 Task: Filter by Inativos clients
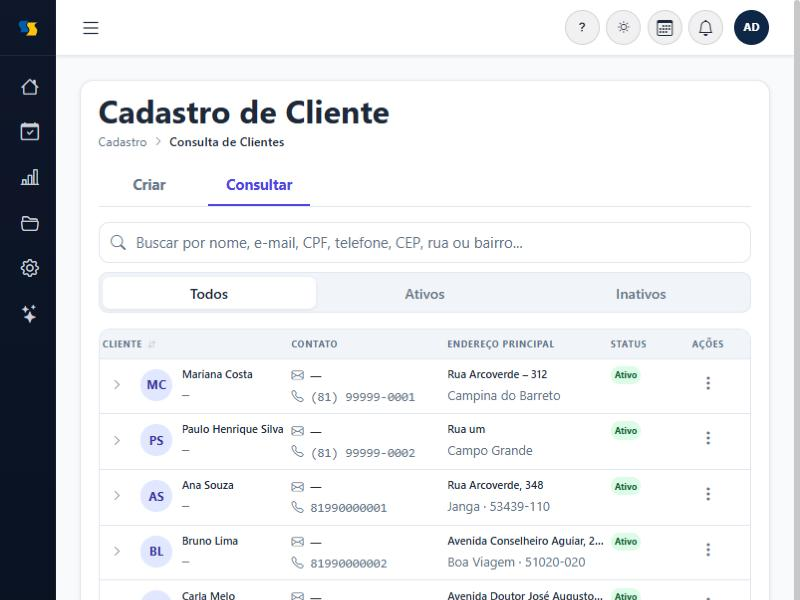(x=640, y=294)
